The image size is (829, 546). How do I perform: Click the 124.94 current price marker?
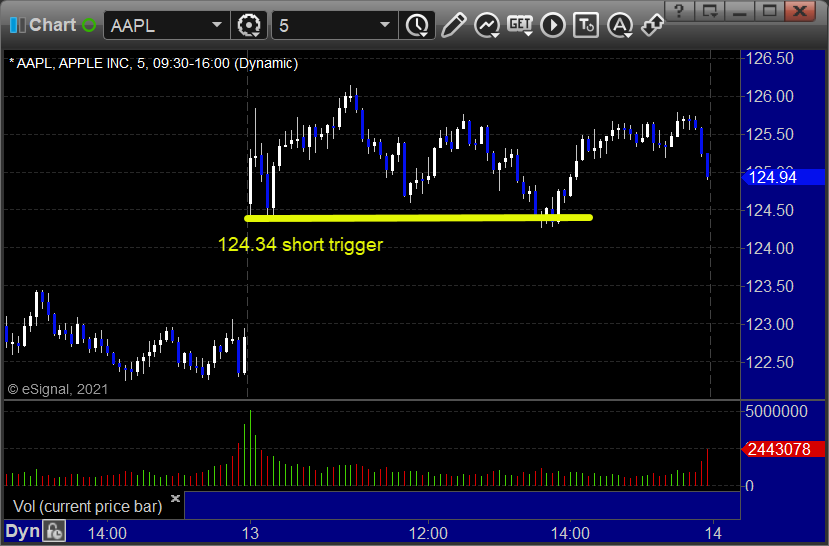[783, 177]
